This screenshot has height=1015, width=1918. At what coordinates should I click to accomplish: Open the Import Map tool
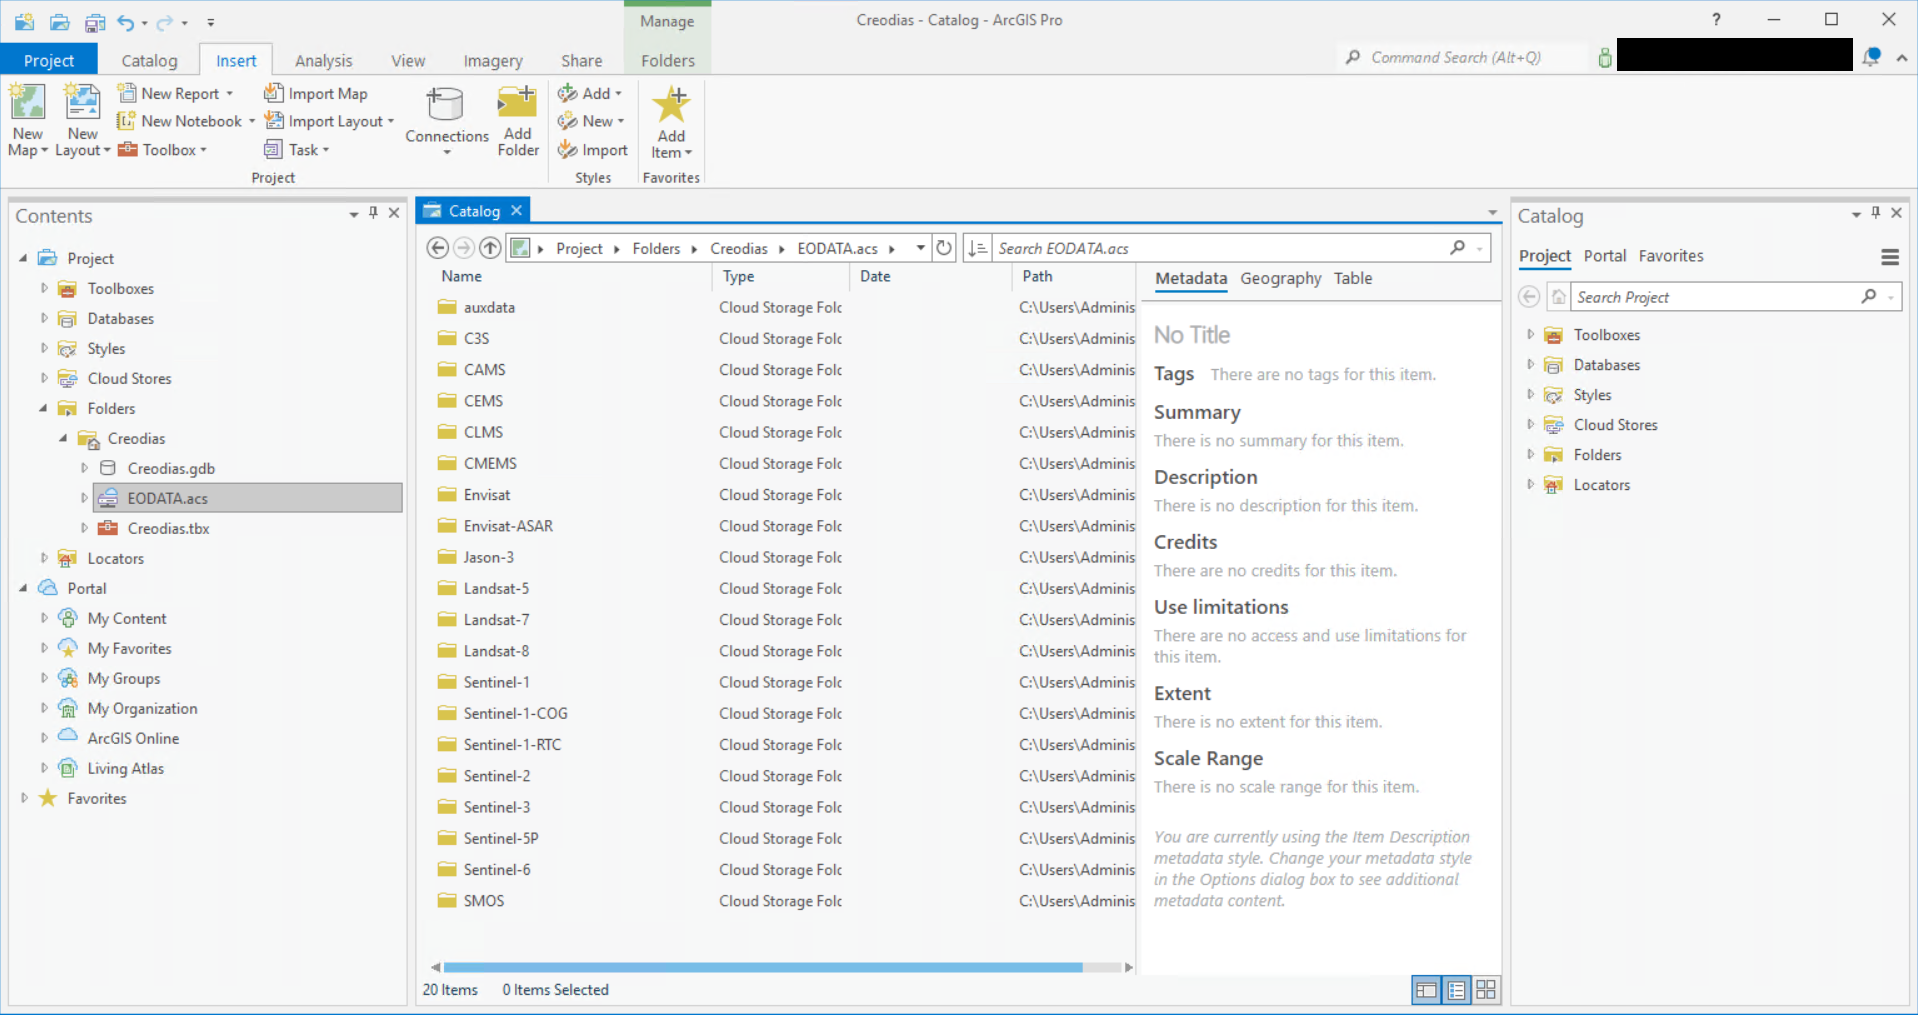(315, 92)
